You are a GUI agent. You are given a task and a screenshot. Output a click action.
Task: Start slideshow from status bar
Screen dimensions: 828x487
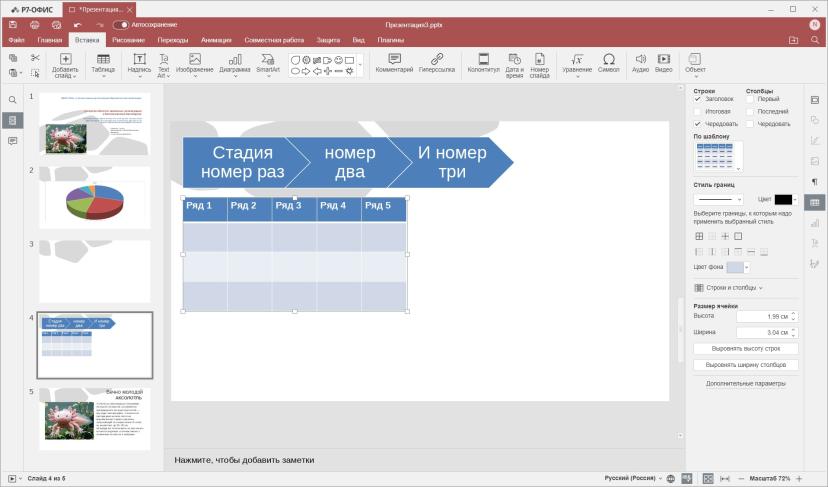(12, 479)
